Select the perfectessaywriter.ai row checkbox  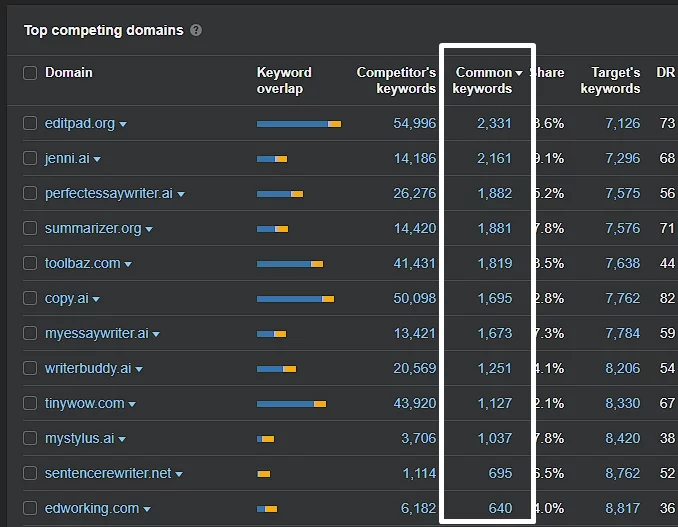click(x=30, y=193)
